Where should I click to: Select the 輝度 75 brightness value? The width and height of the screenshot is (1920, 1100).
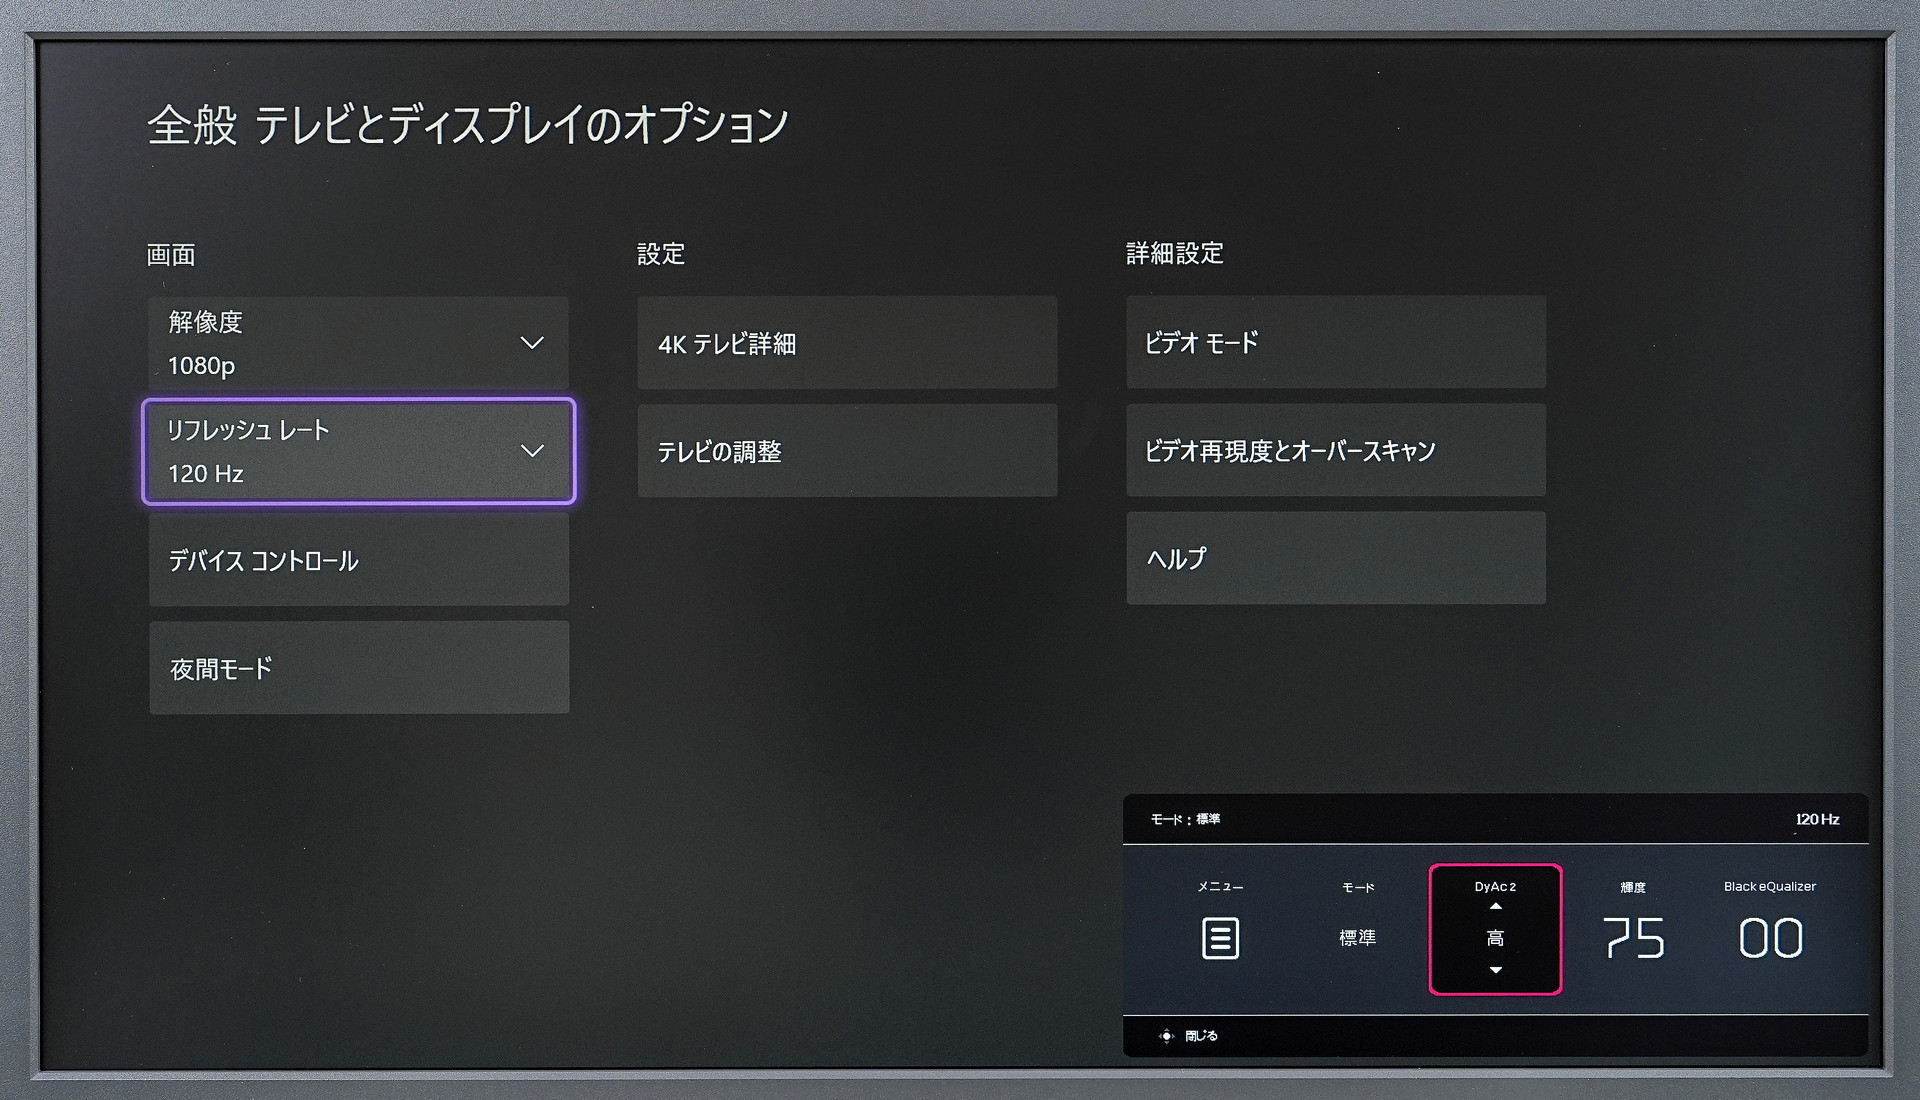[x=1634, y=938]
